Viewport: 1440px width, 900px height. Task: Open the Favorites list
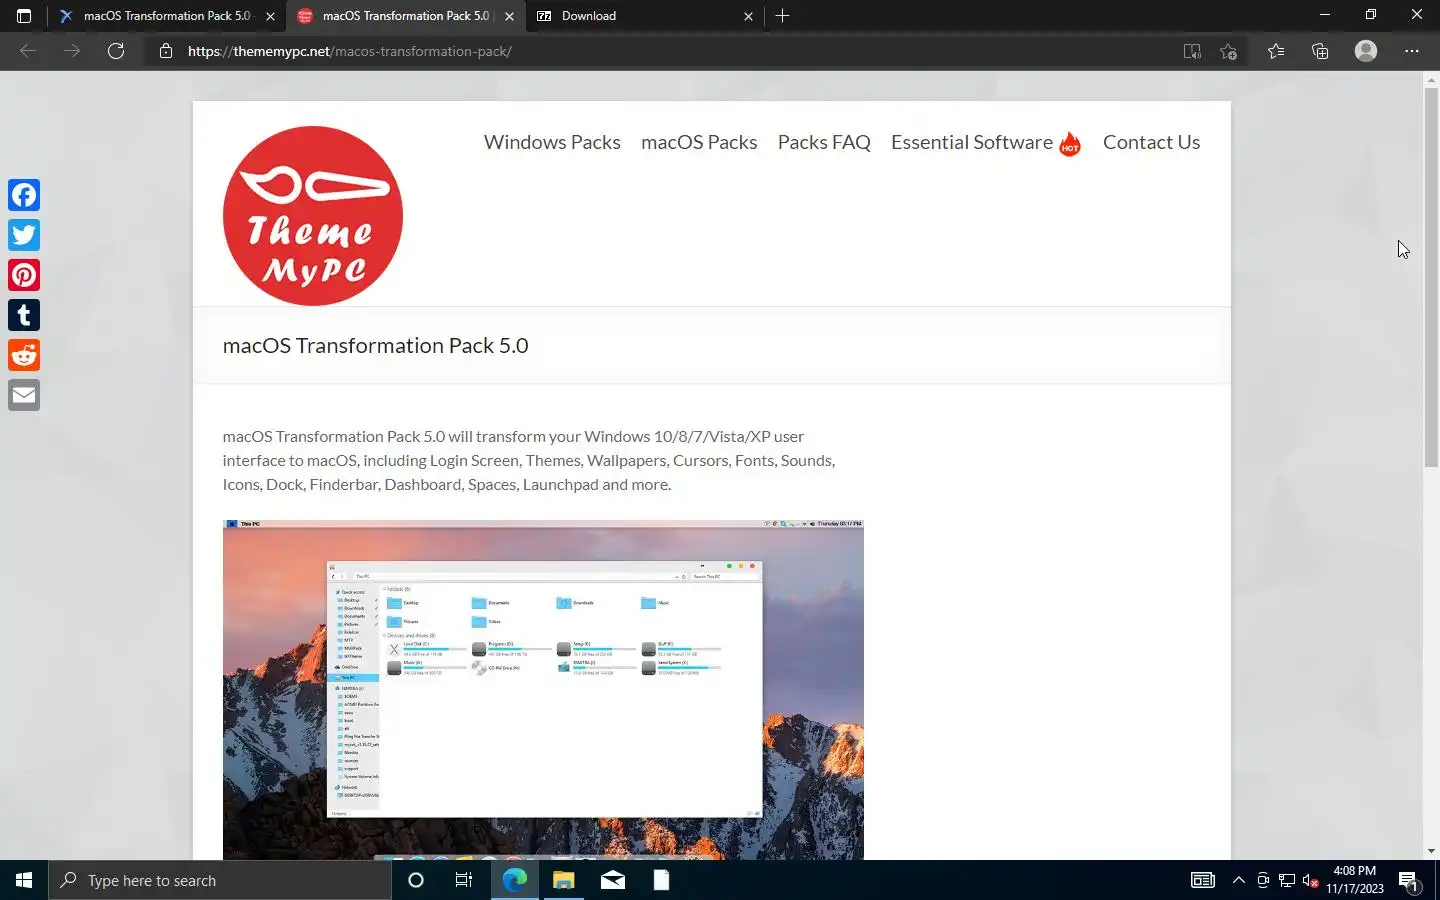(1276, 51)
